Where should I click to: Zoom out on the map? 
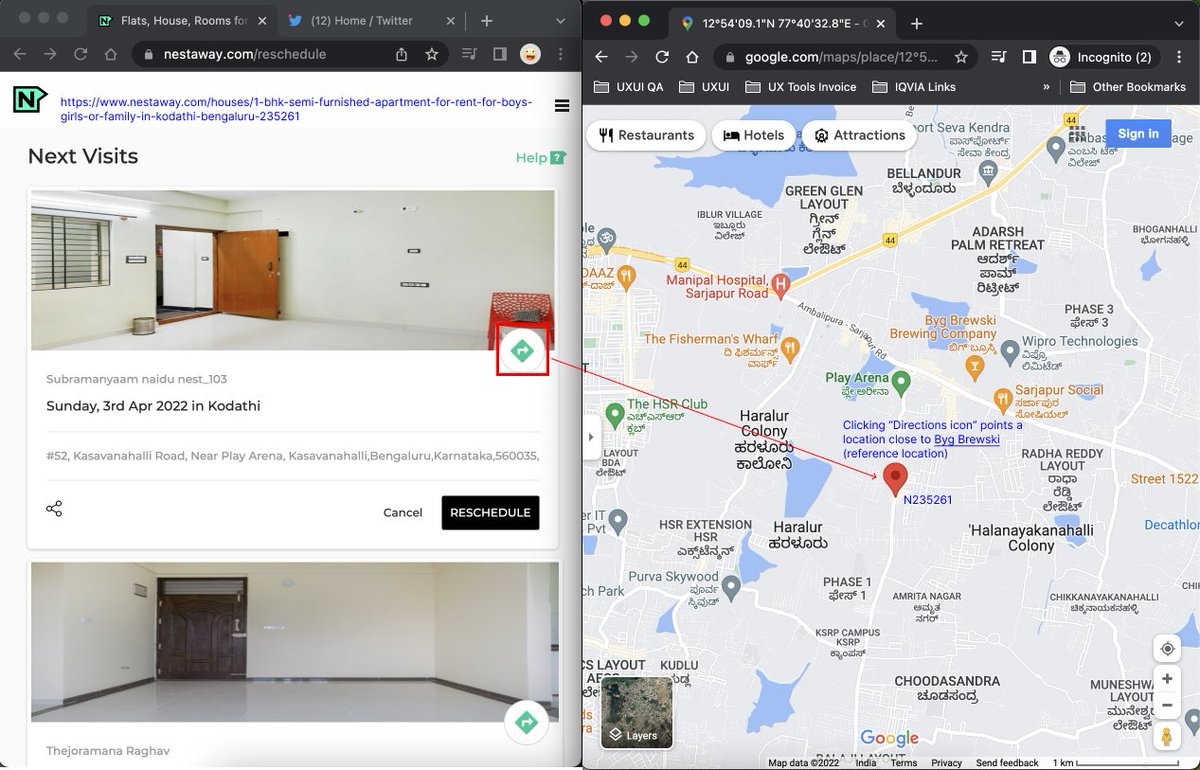(1167, 705)
